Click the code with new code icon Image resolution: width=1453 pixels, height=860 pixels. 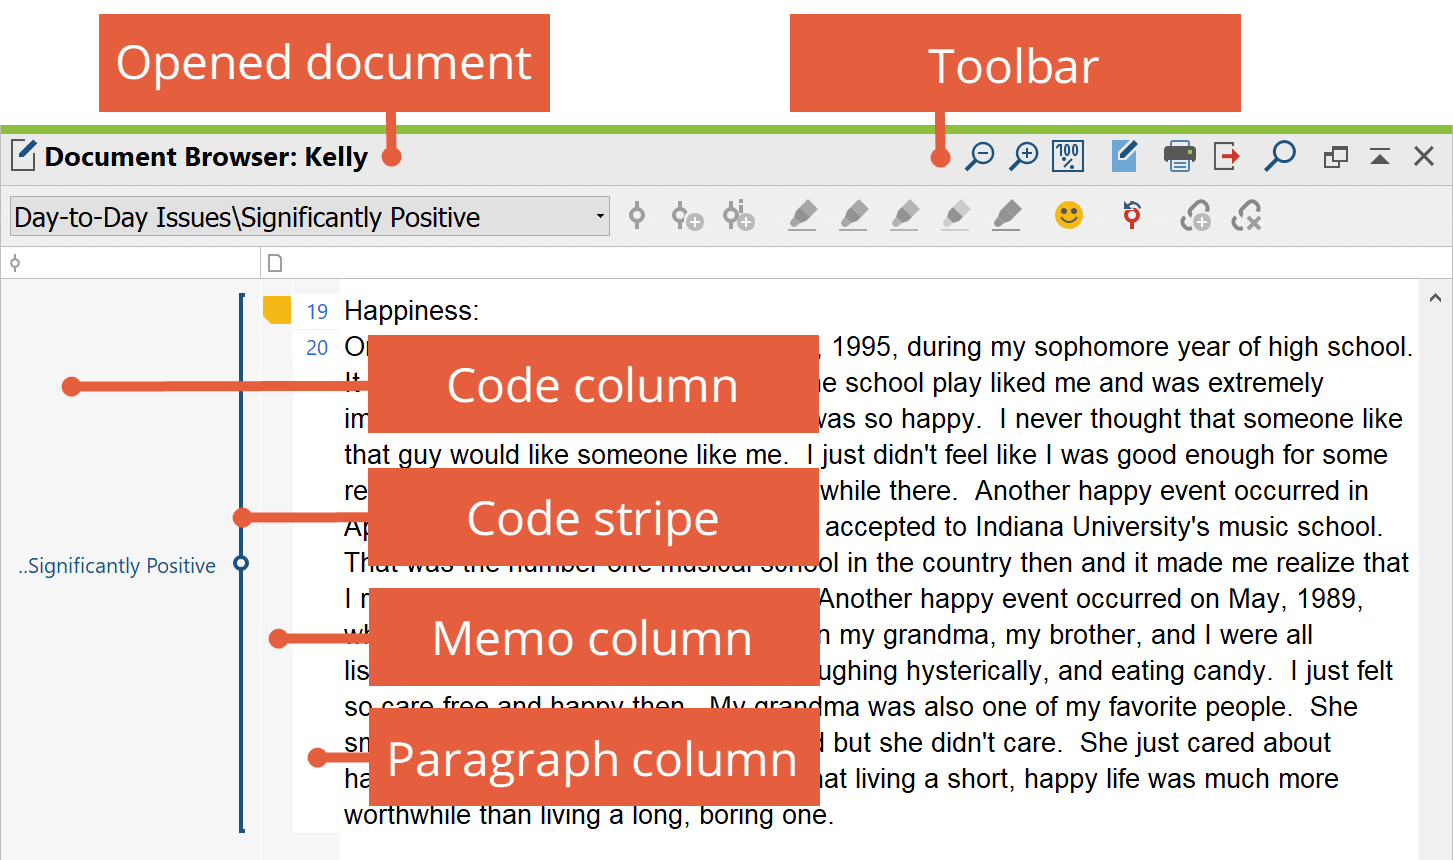click(687, 216)
